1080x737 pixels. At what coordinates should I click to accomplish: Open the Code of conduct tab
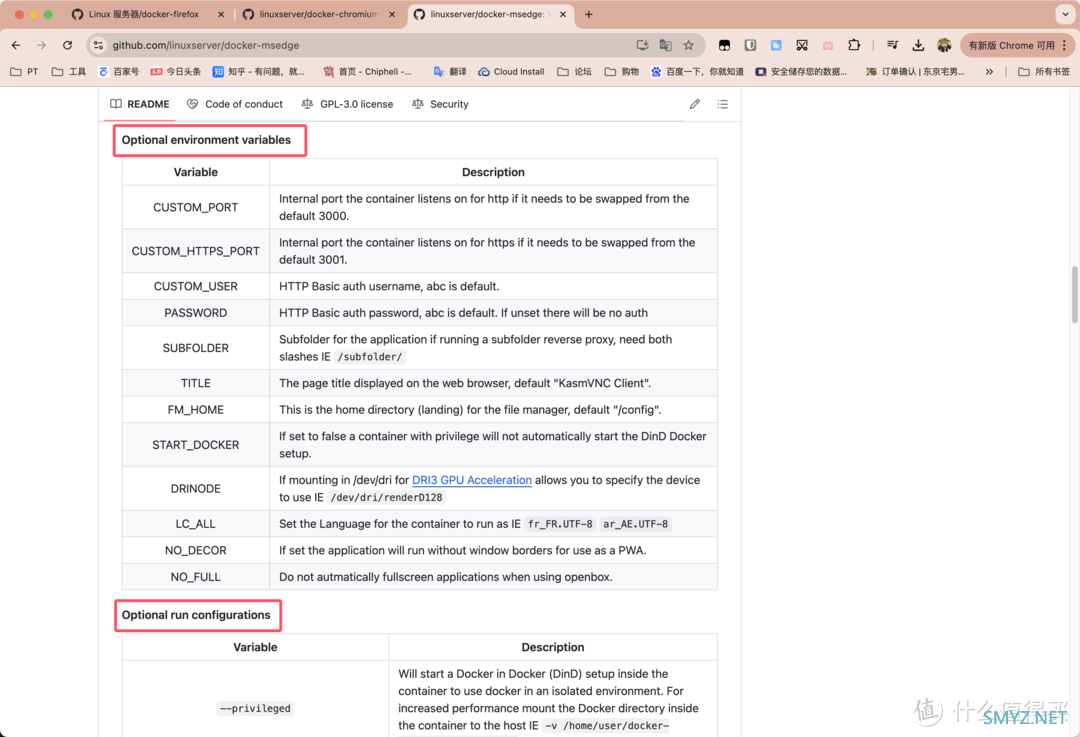pyautogui.click(x=235, y=104)
